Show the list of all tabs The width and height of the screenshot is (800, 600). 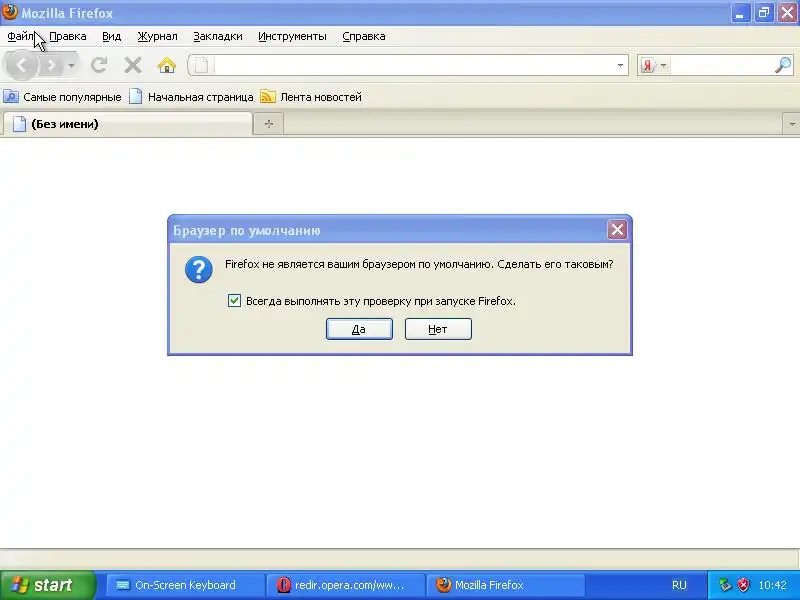[791, 124]
